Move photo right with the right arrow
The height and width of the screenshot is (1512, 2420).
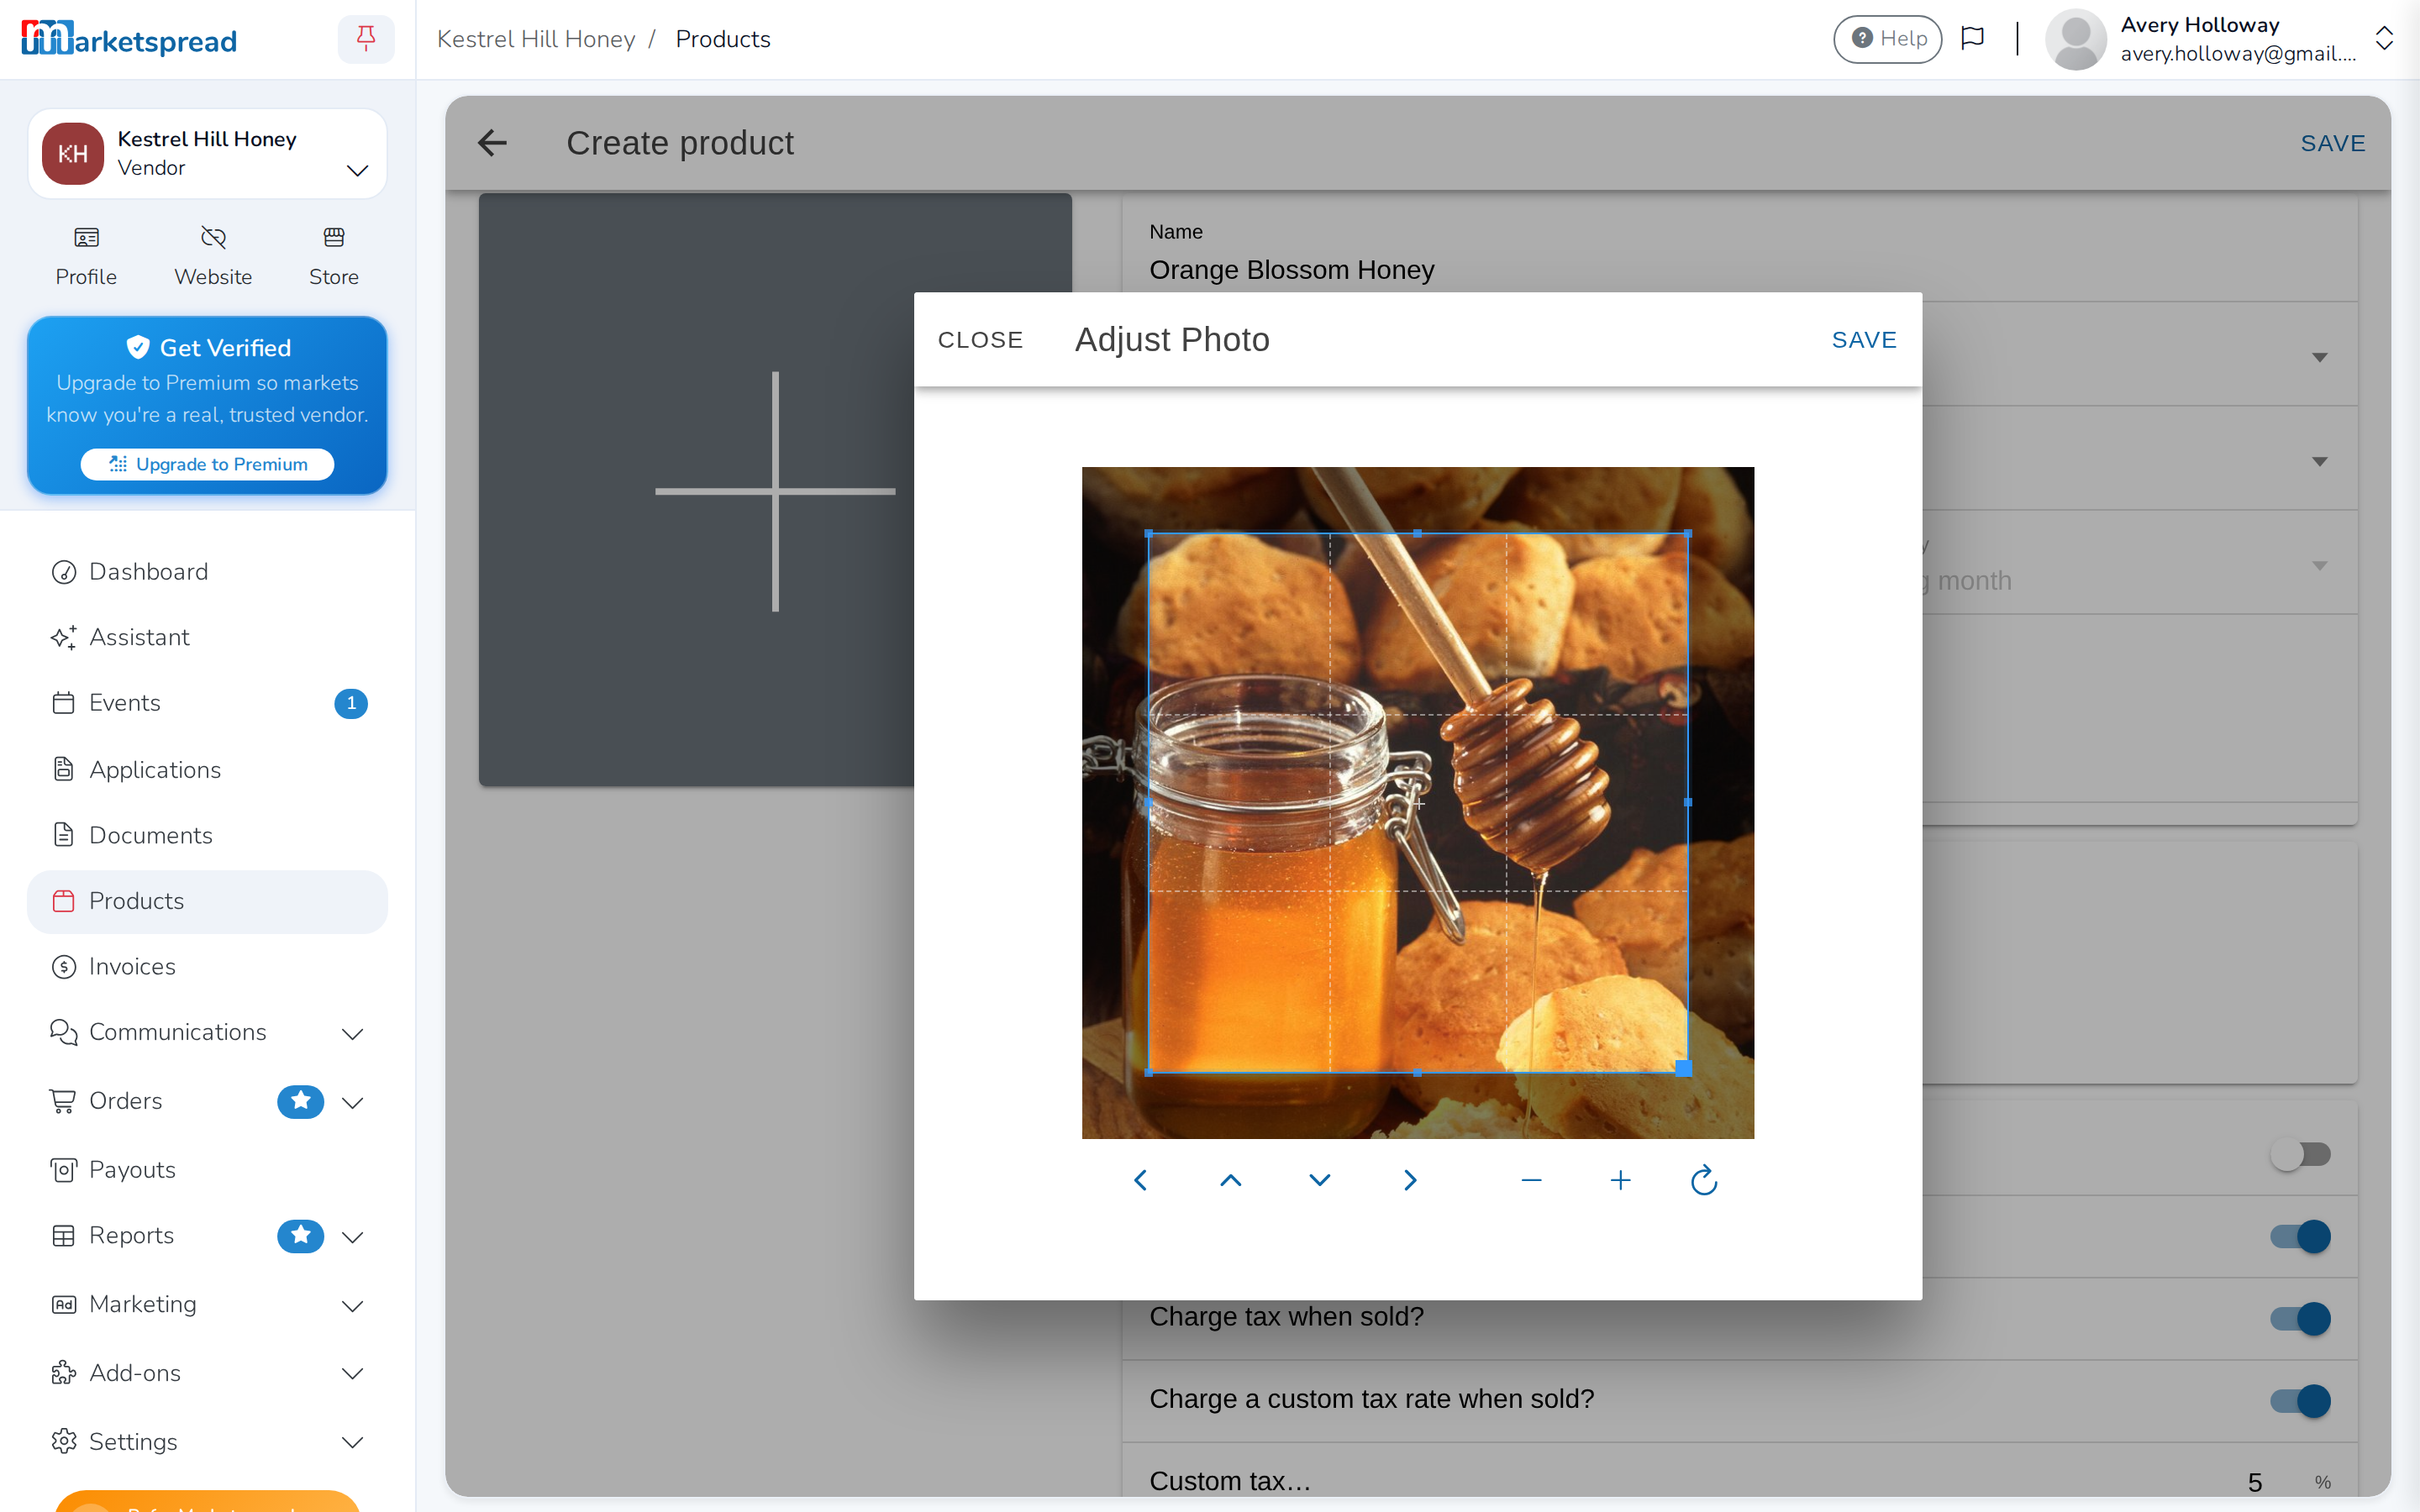coord(1410,1180)
